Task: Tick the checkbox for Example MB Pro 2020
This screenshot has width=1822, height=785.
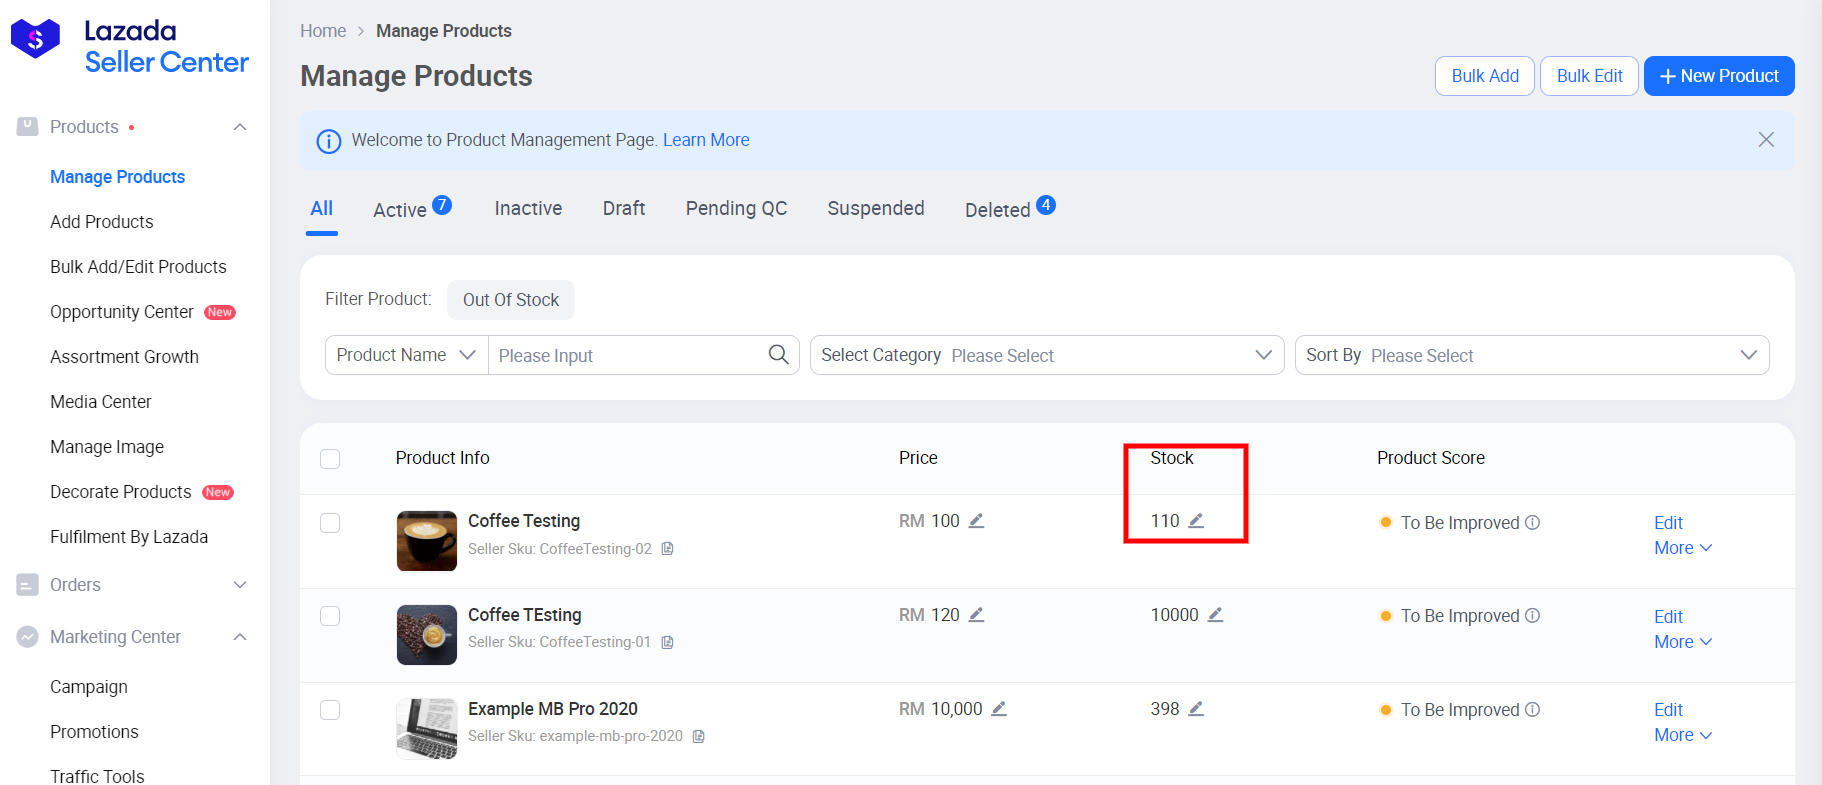Action: 330,710
